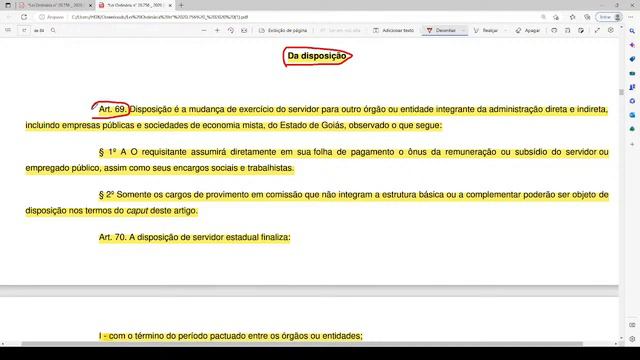Close the first Lei Ordinária tab

click(90, 5)
